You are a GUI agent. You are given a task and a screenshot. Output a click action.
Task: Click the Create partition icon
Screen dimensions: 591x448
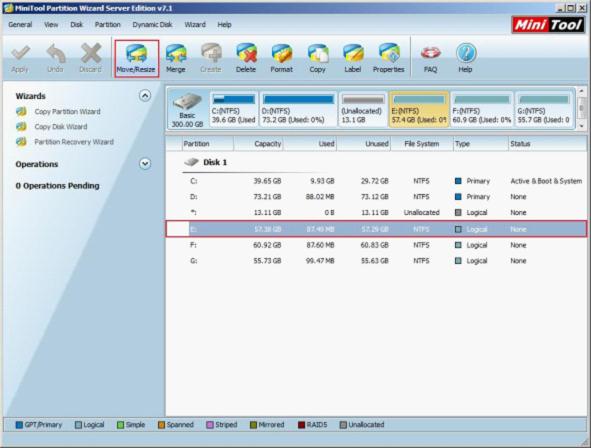pos(211,53)
